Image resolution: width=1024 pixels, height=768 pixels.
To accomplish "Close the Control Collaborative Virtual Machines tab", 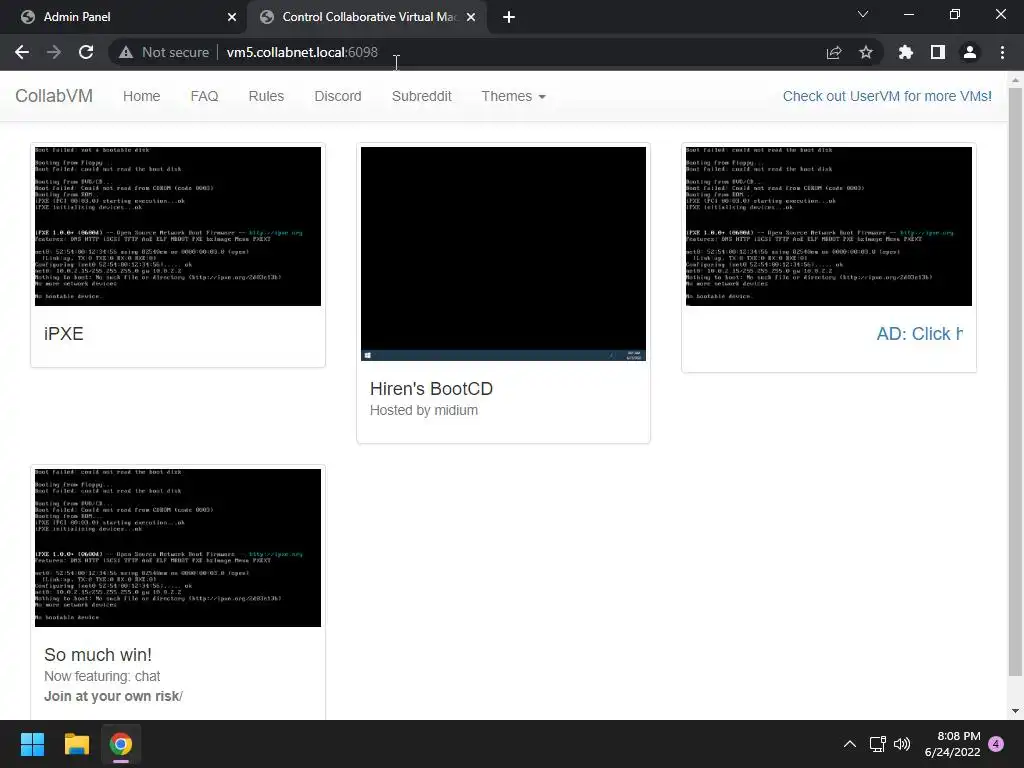I will [471, 17].
